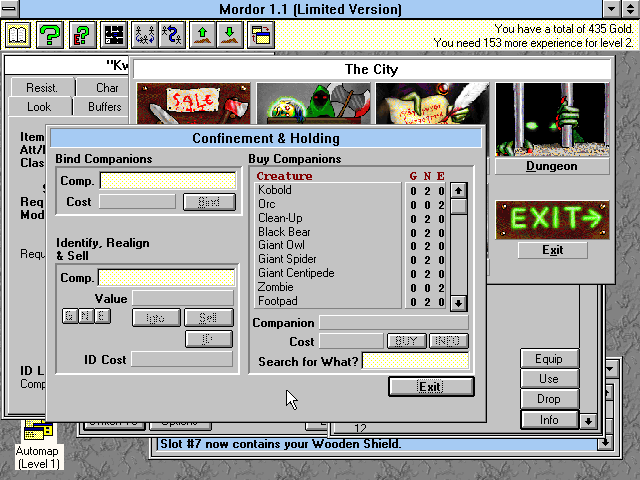Click down arrow beside Info button
The image size is (640, 480).
pyautogui.click(x=589, y=421)
